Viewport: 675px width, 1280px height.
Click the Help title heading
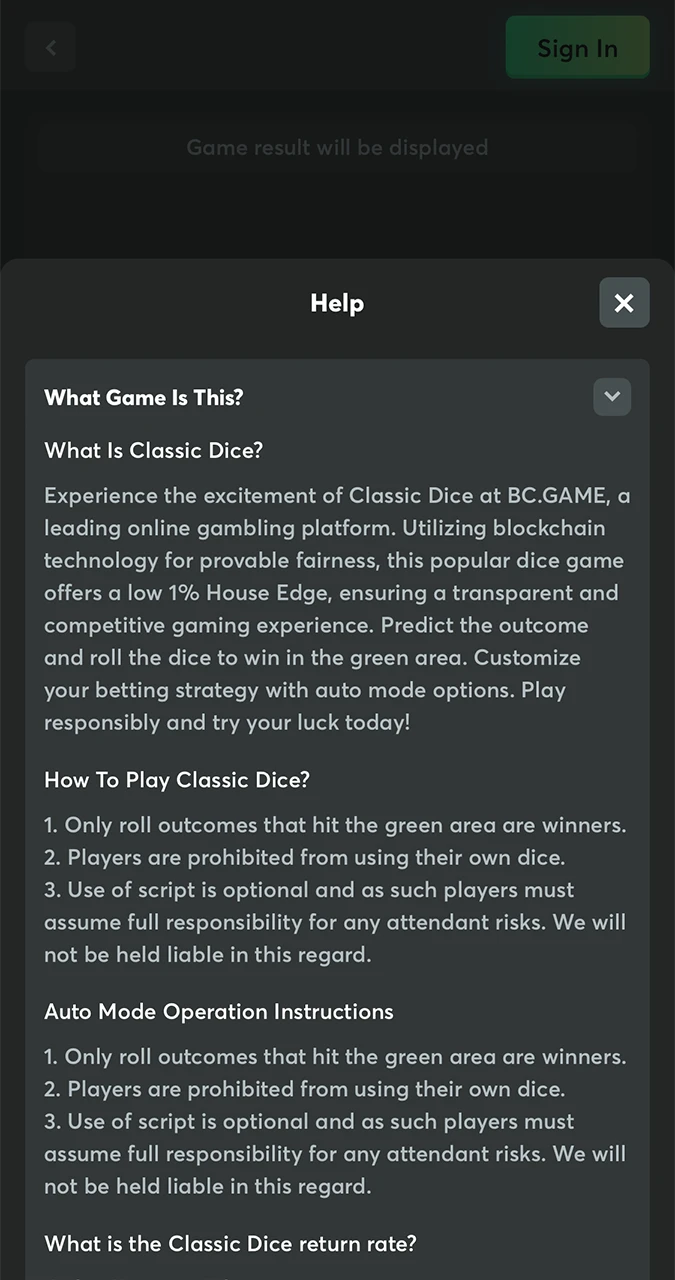click(x=337, y=302)
